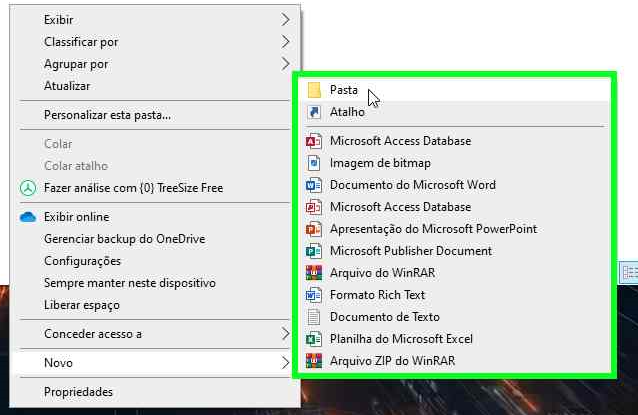
Task: Click the Publisher document icon
Action: pos(314,251)
